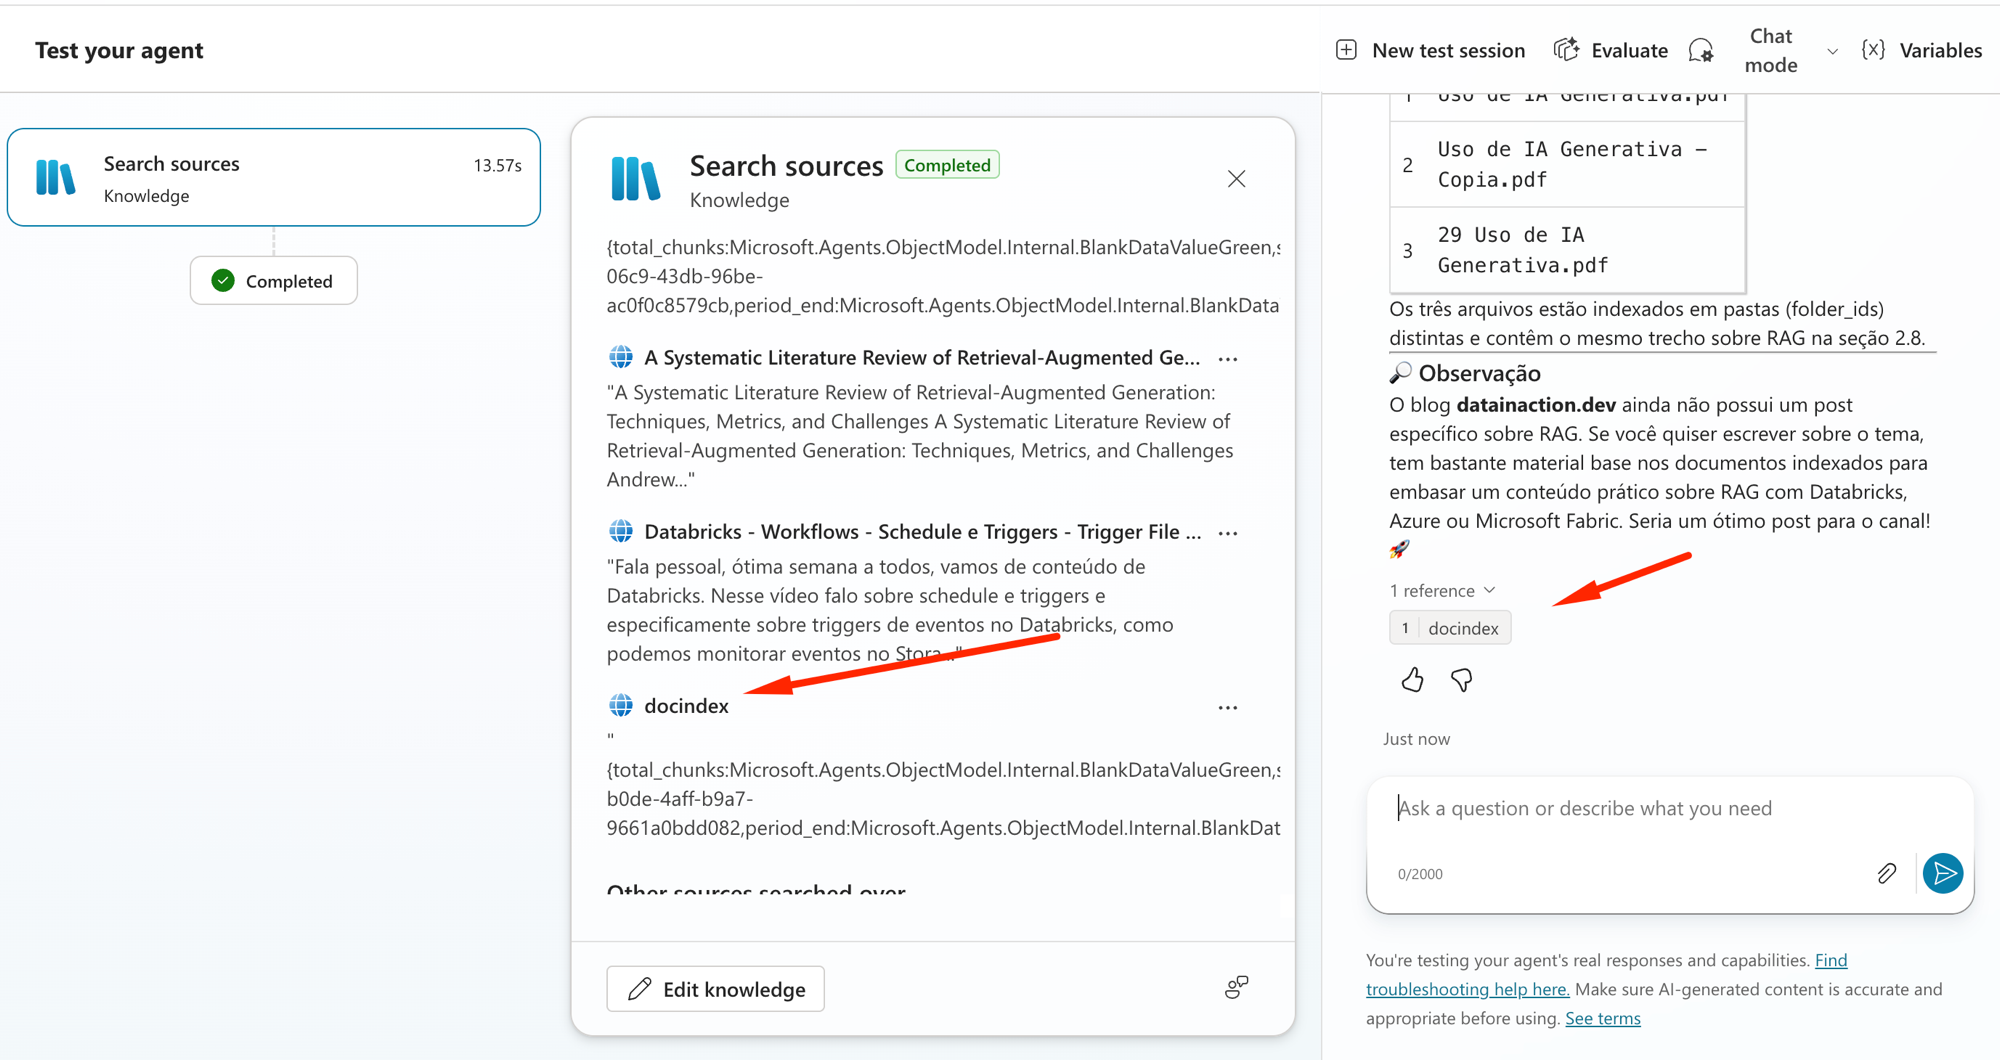Send the chat message
The image size is (2000, 1060).
(1943, 873)
